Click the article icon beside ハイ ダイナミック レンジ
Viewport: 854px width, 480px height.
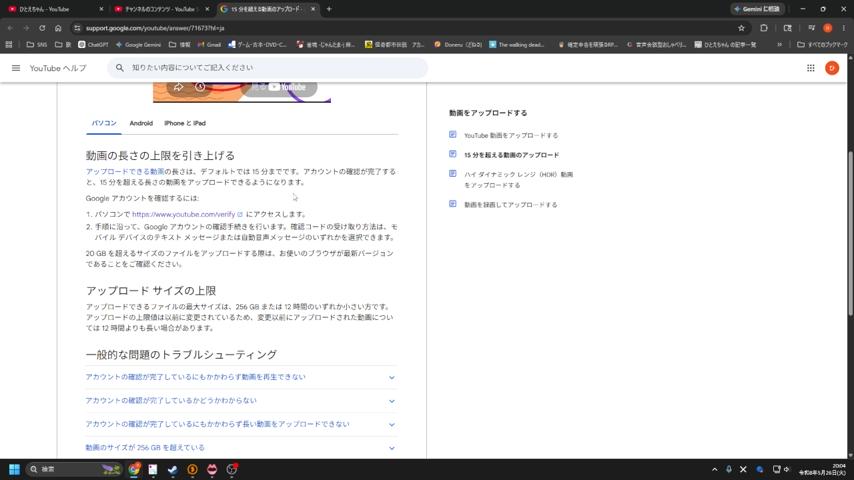tap(453, 174)
